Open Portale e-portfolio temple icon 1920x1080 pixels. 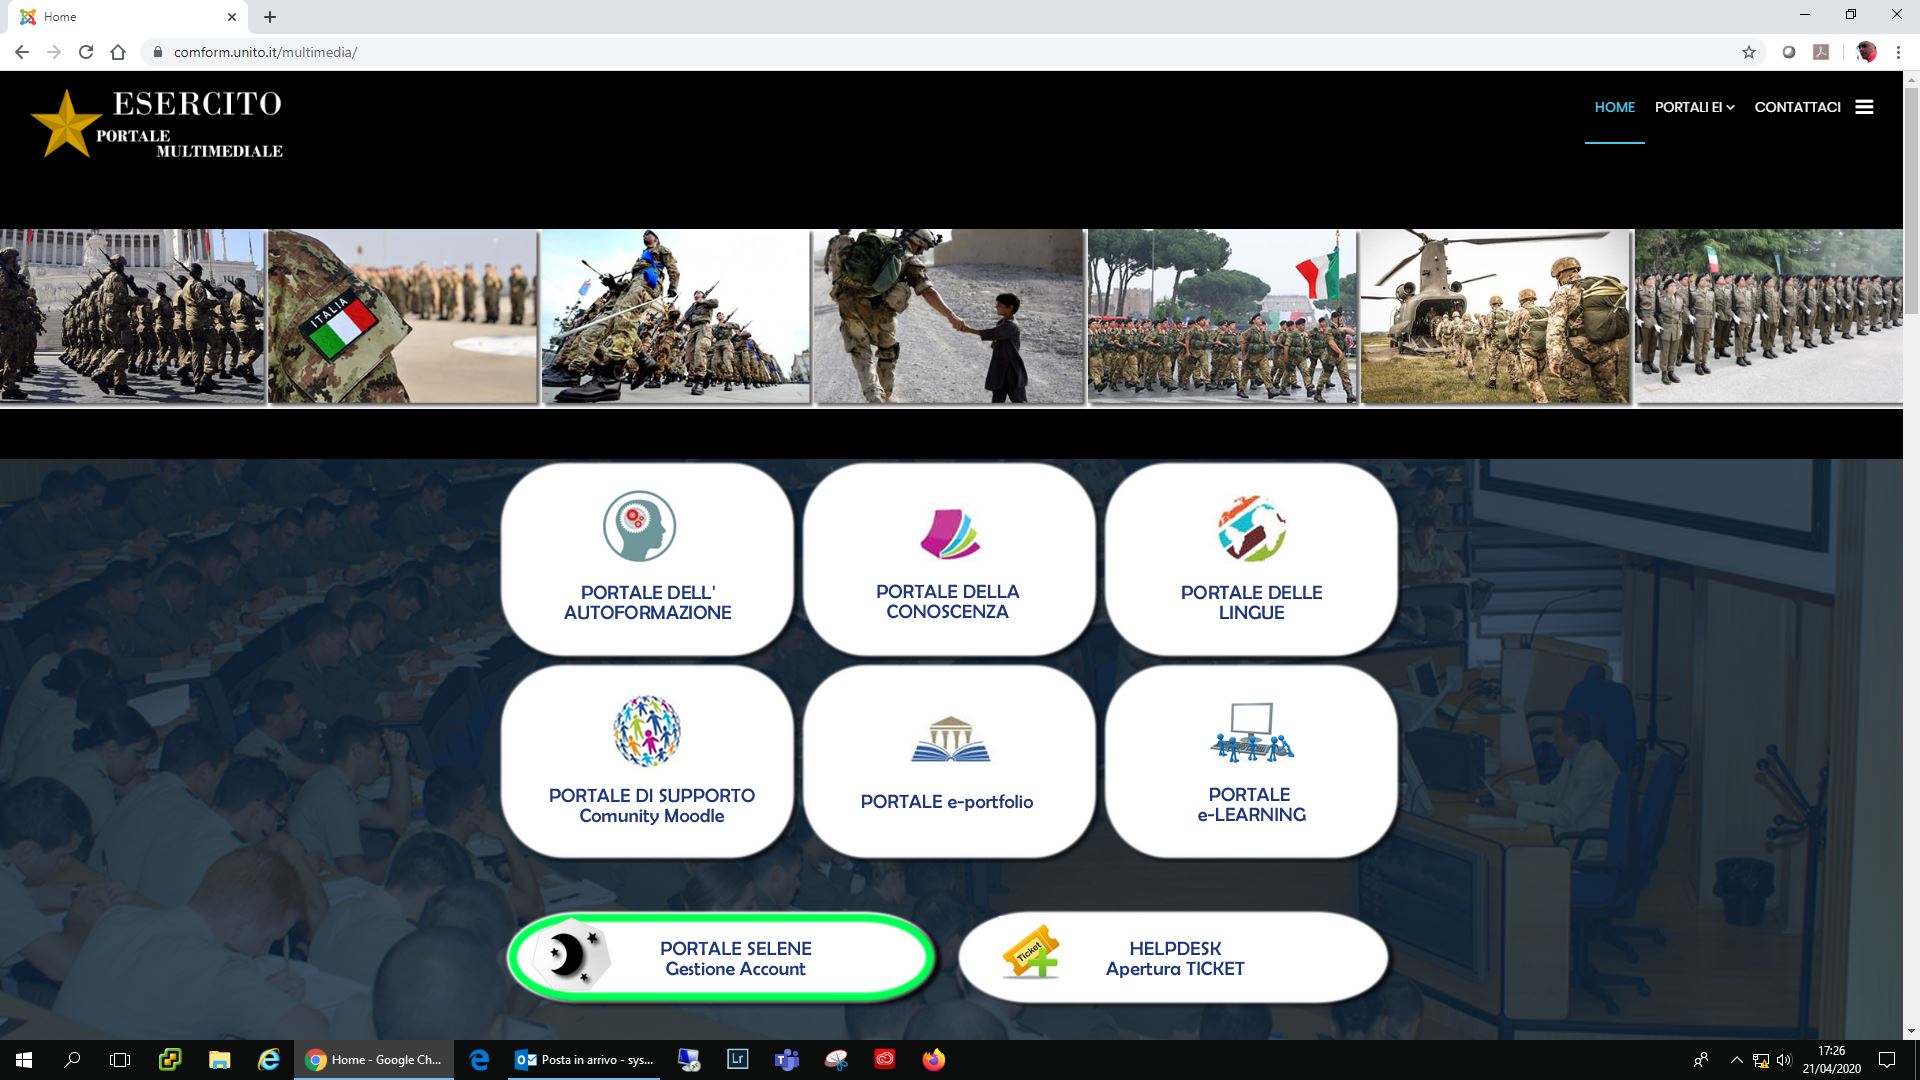pos(950,739)
